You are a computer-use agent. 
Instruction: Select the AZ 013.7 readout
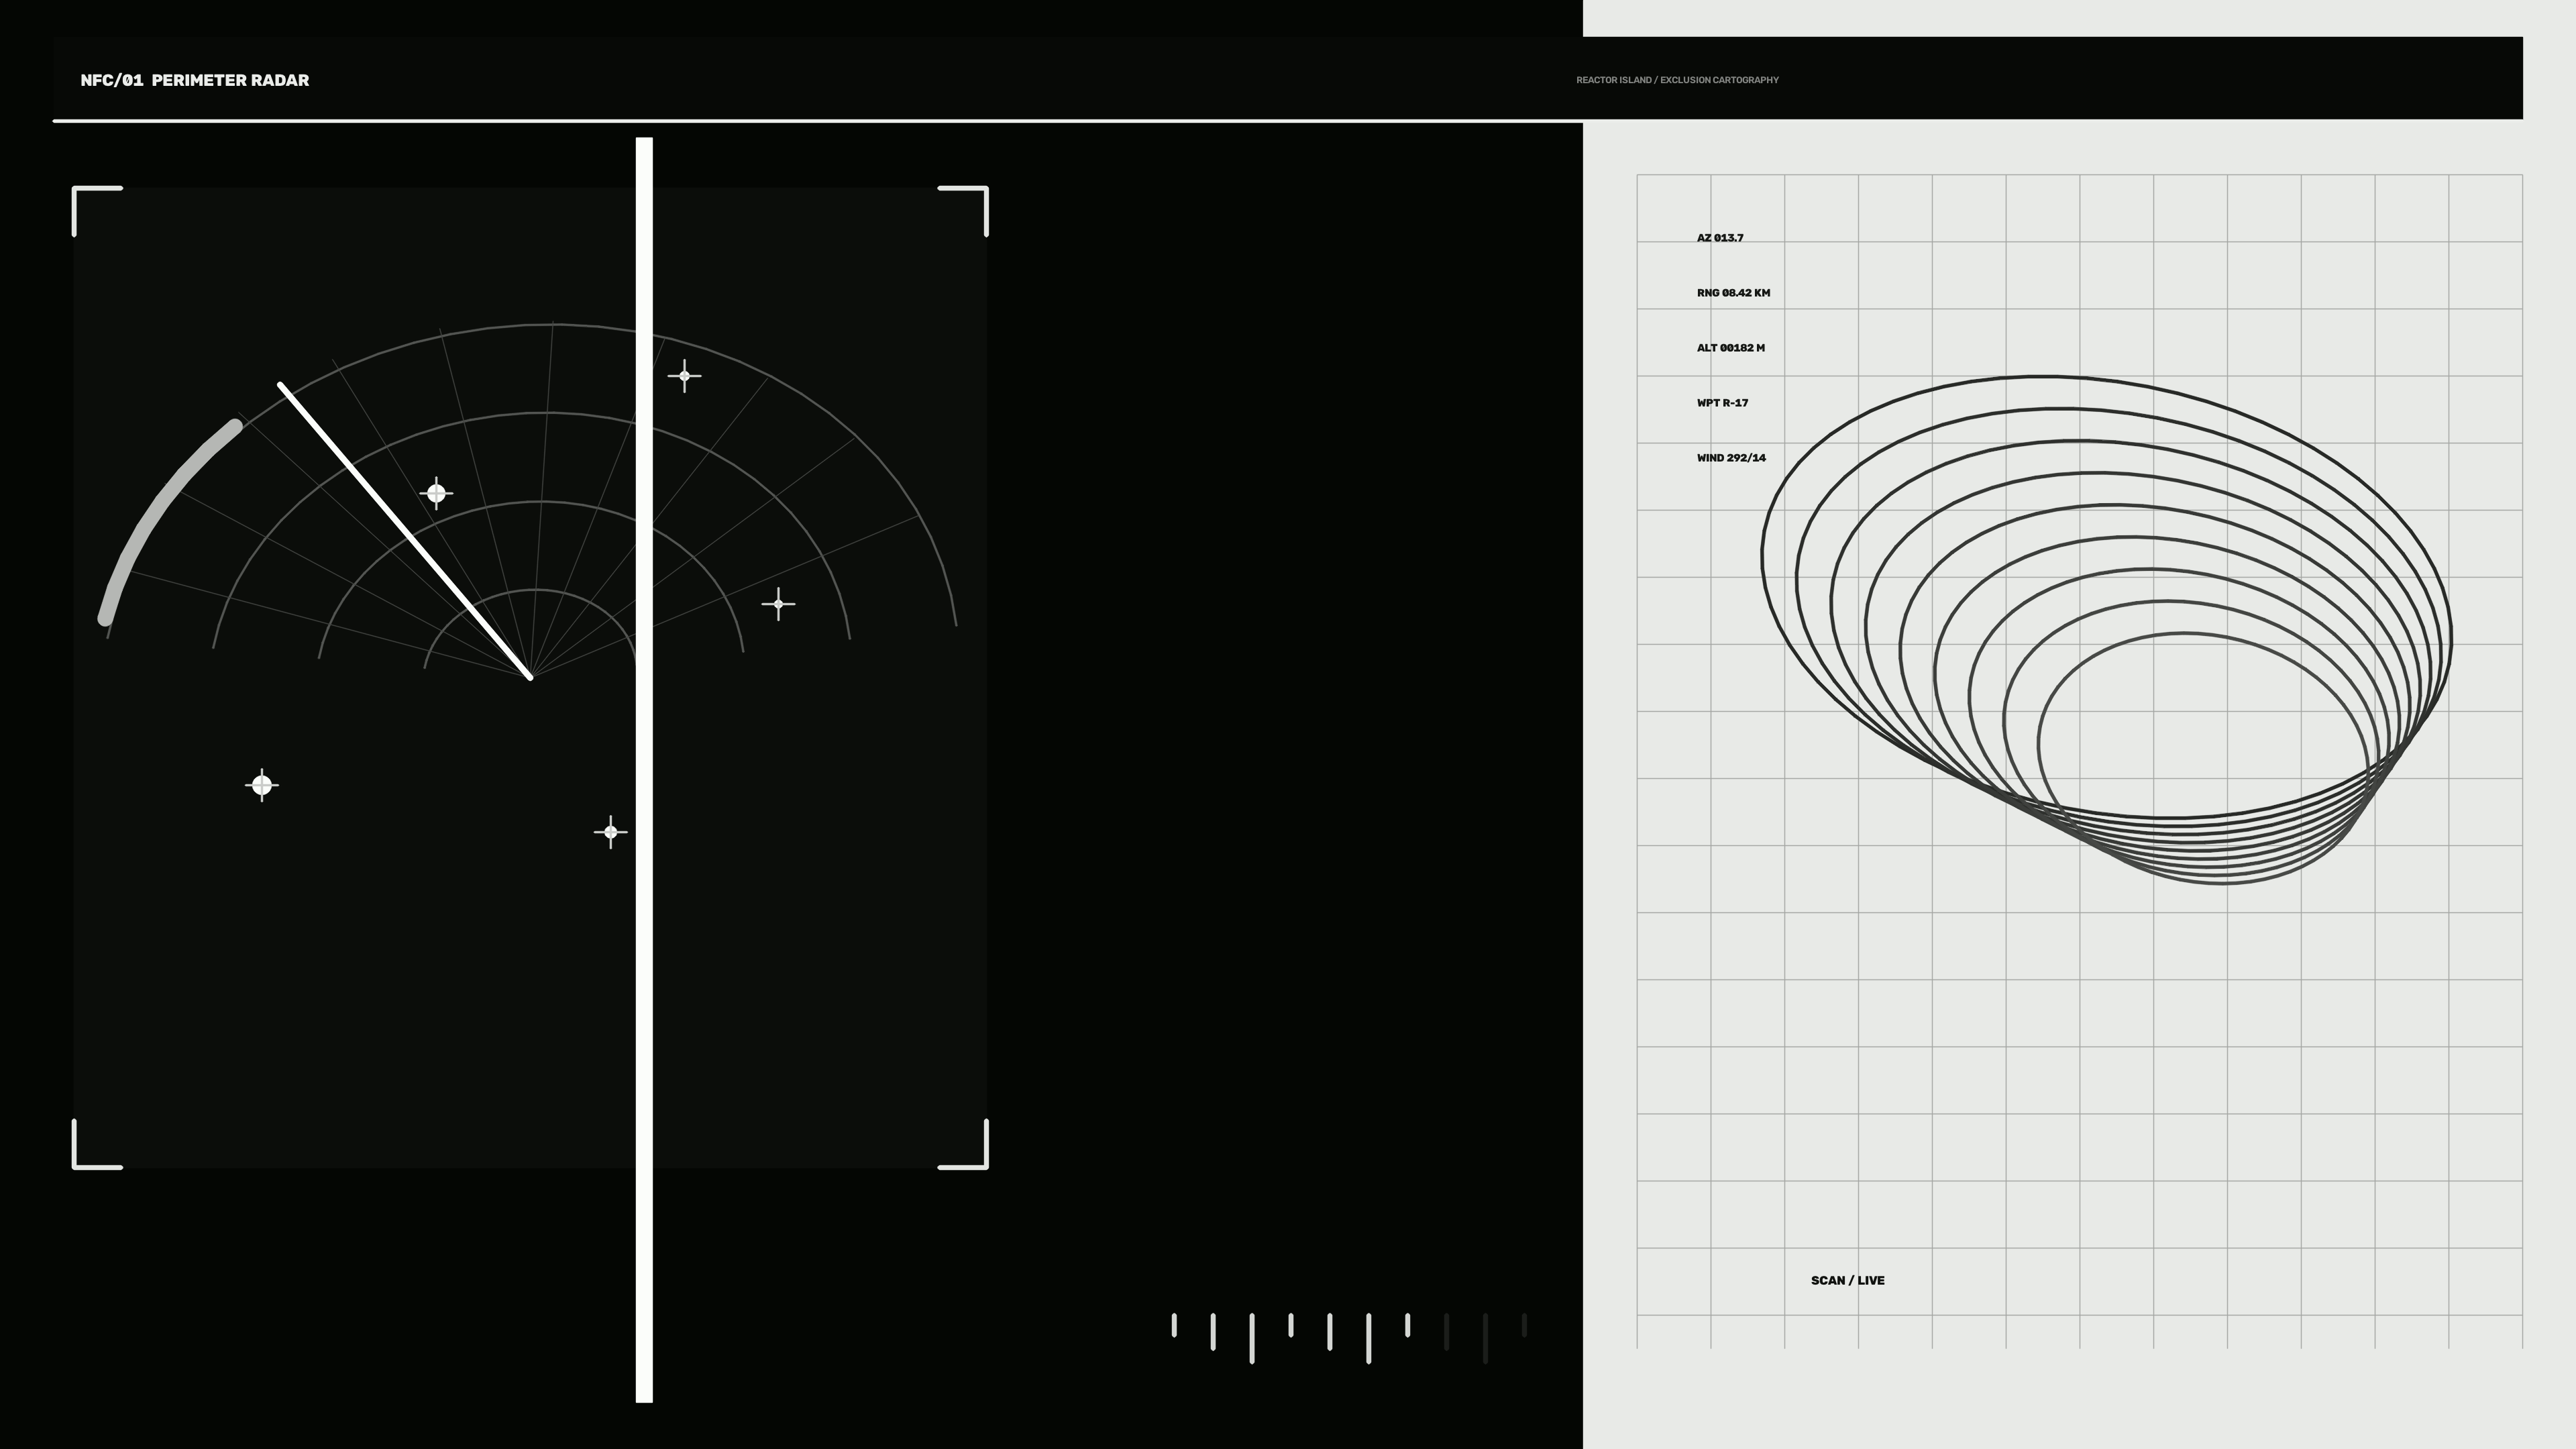1720,238
